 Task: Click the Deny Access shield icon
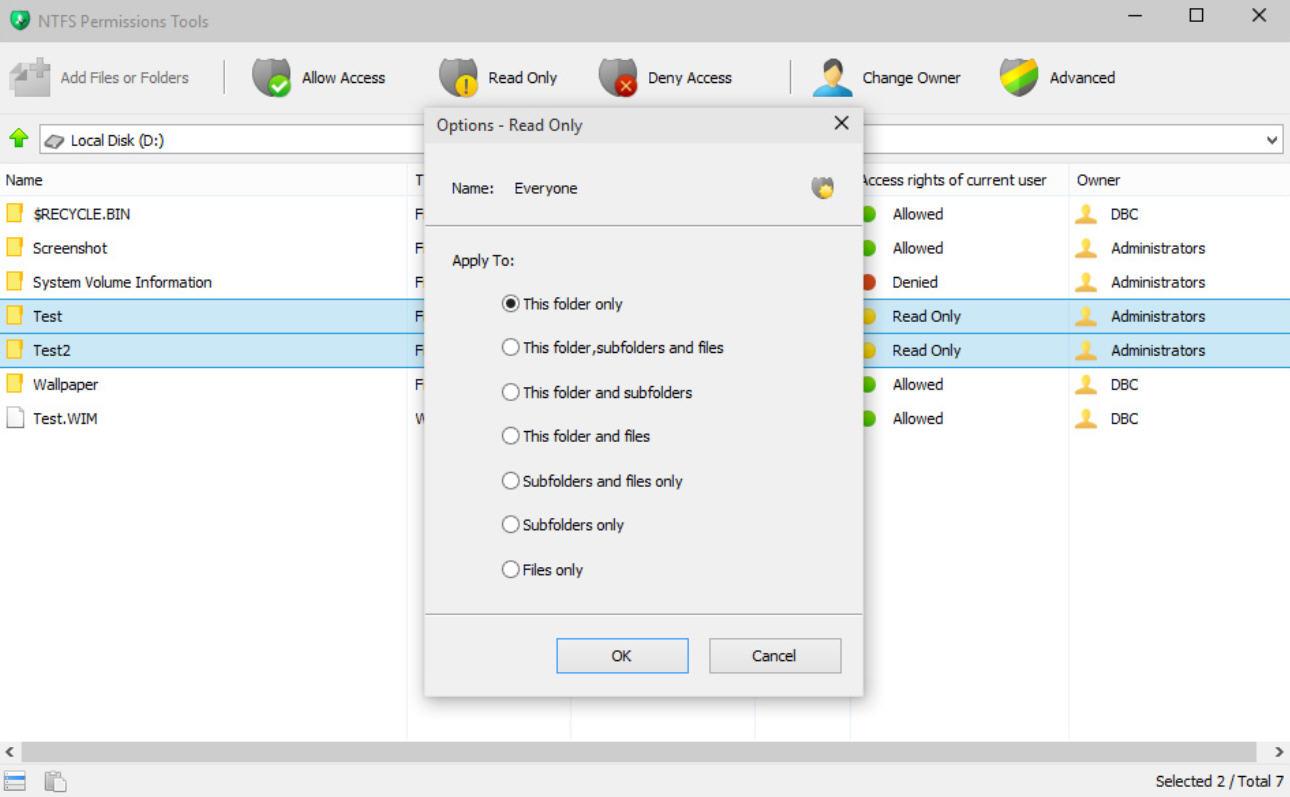pos(618,78)
